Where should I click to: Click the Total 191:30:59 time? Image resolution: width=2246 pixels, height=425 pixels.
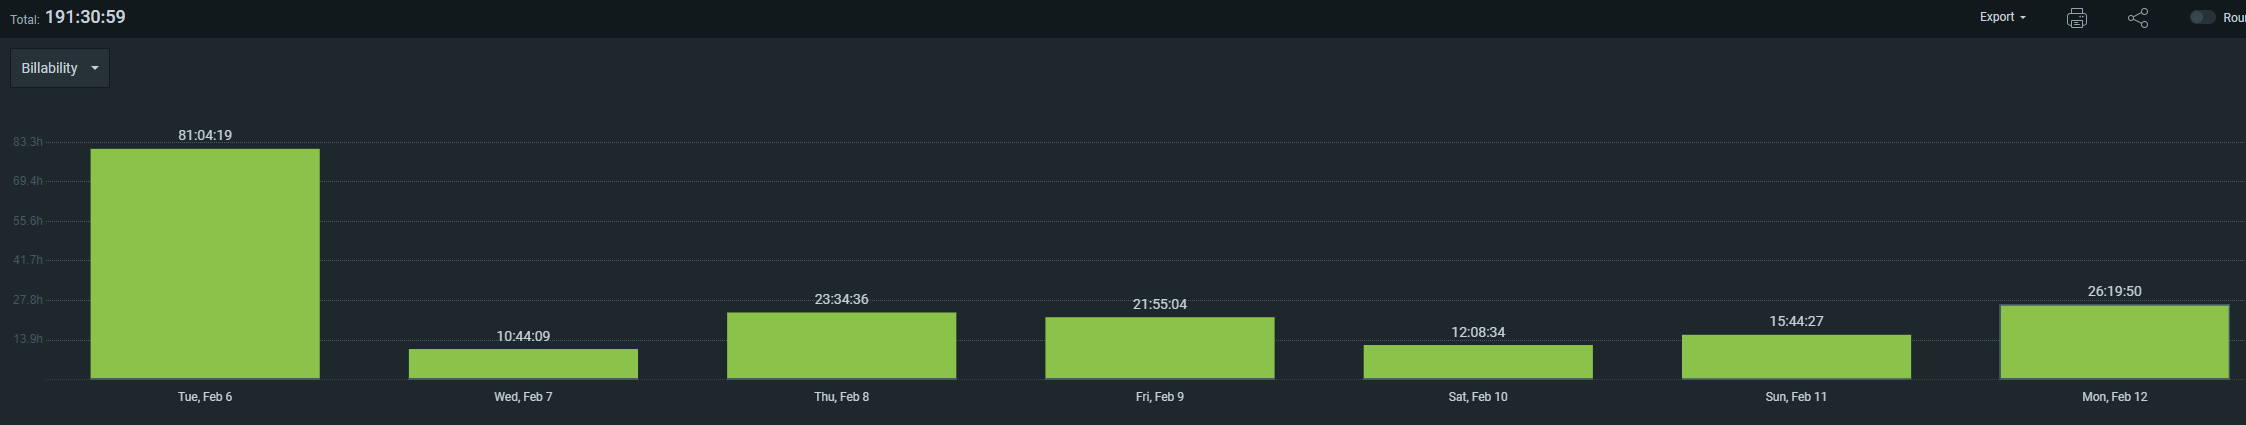[x=85, y=17]
